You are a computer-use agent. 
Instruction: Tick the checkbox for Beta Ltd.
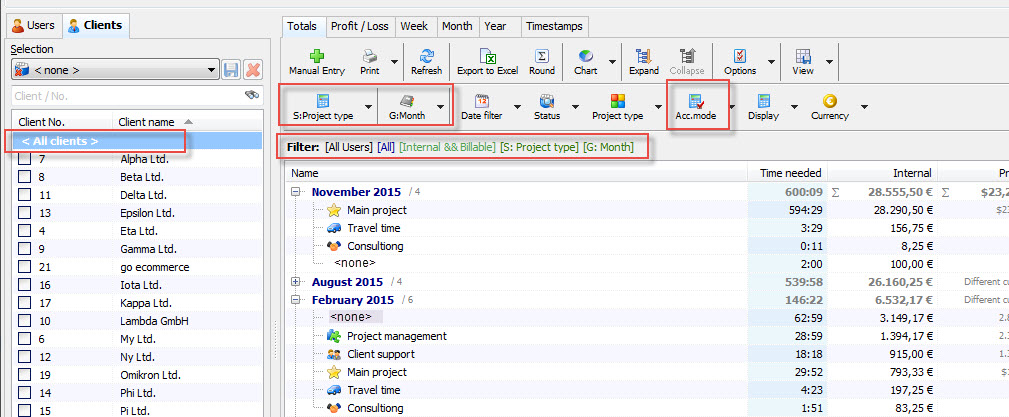pos(24,177)
